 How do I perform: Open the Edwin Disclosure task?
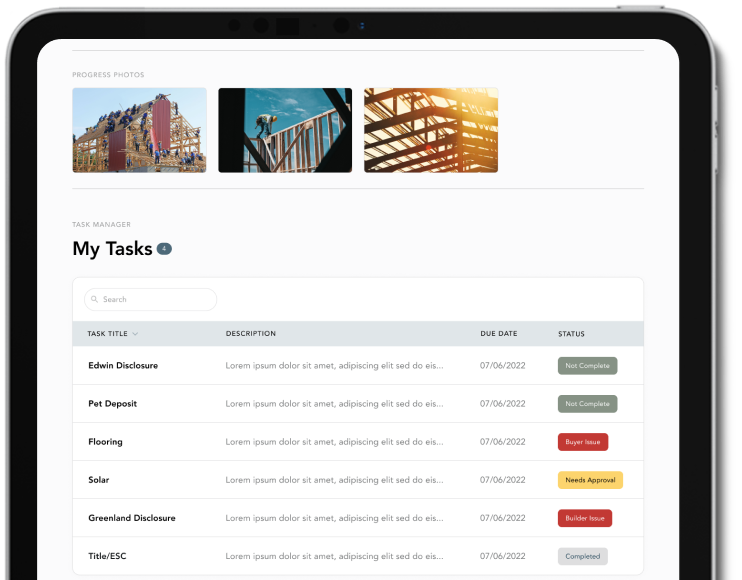123,365
